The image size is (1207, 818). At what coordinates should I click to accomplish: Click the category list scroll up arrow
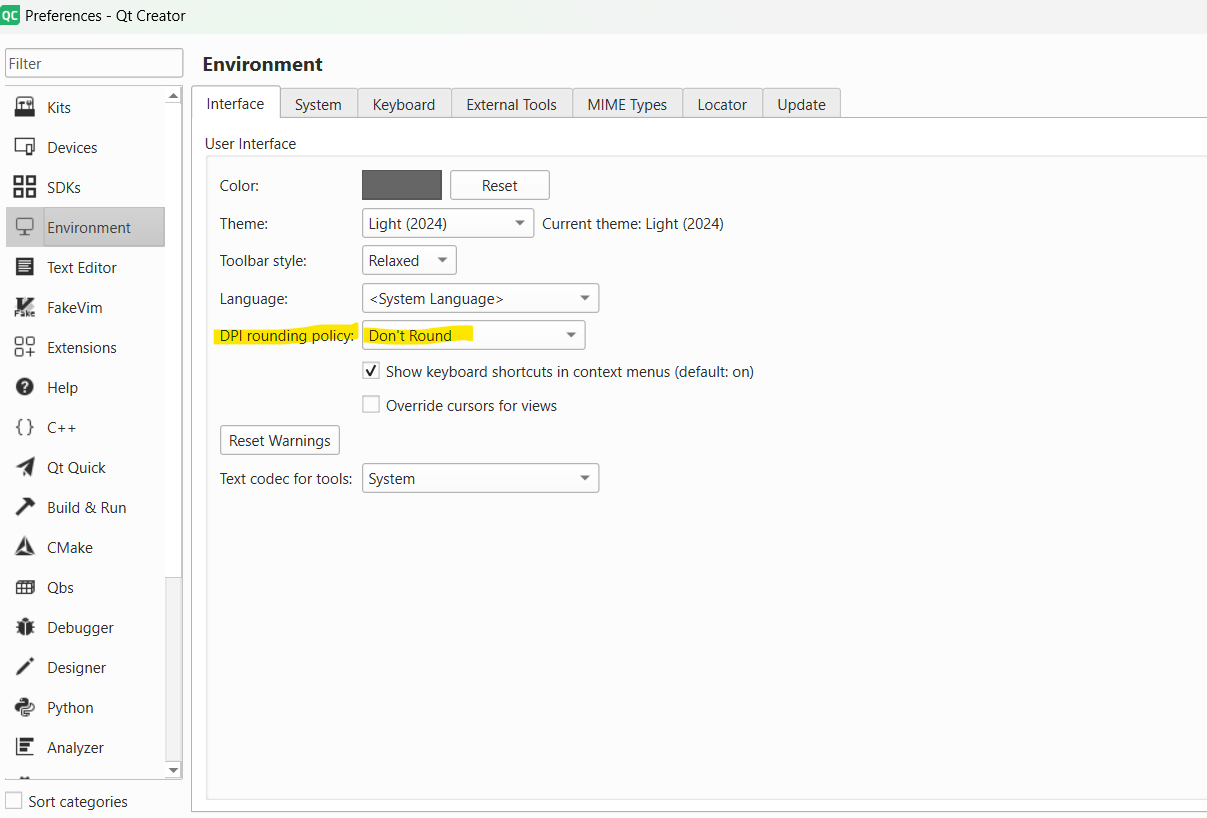point(174,96)
